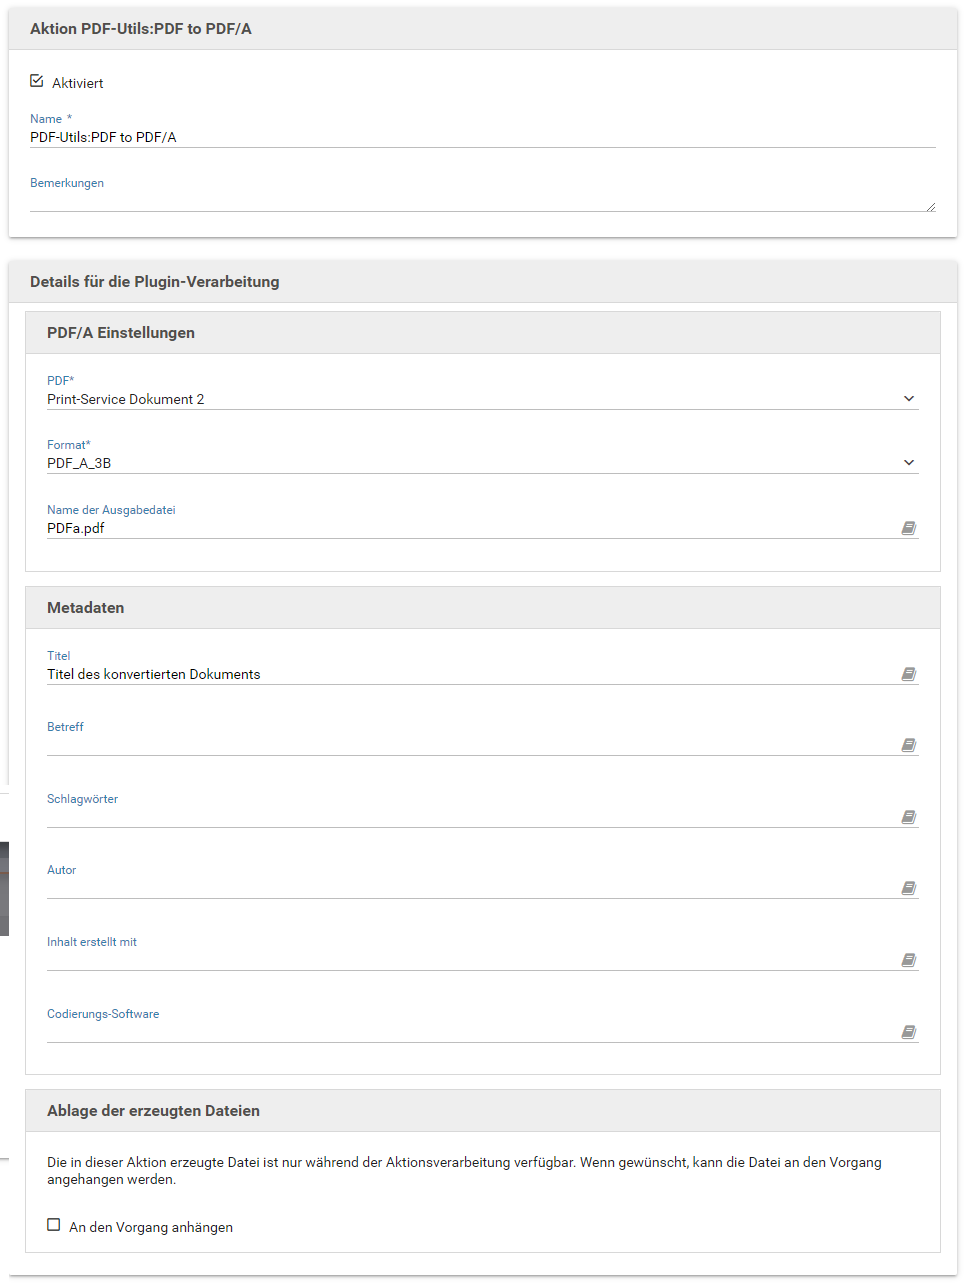Enable An den Vorgang anhängen checkbox
Screen dimensions: 967x1285
tap(54, 1225)
